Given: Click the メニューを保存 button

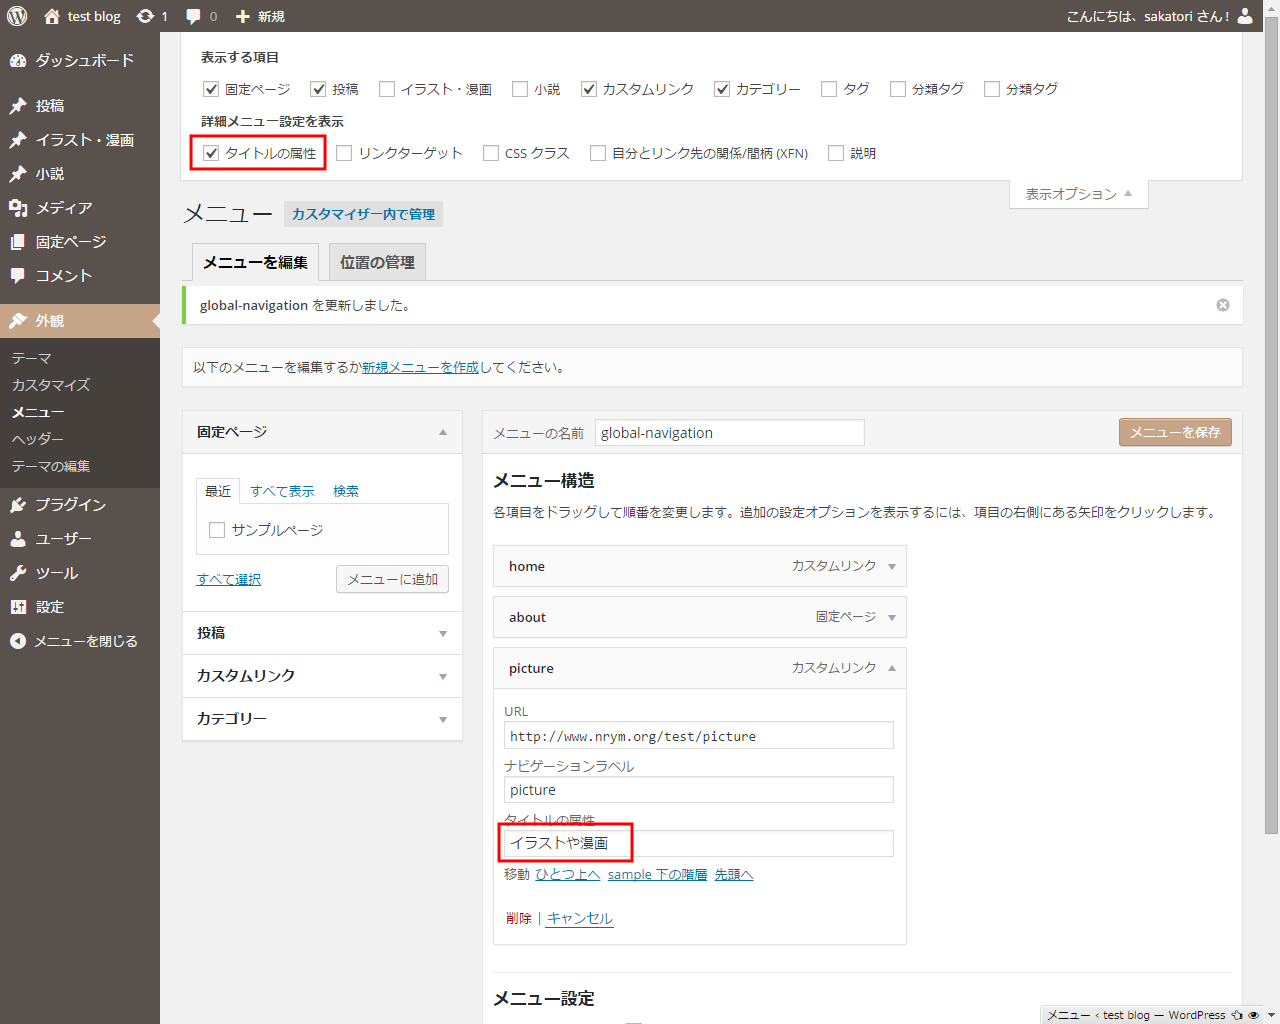Looking at the screenshot, I should (1175, 432).
